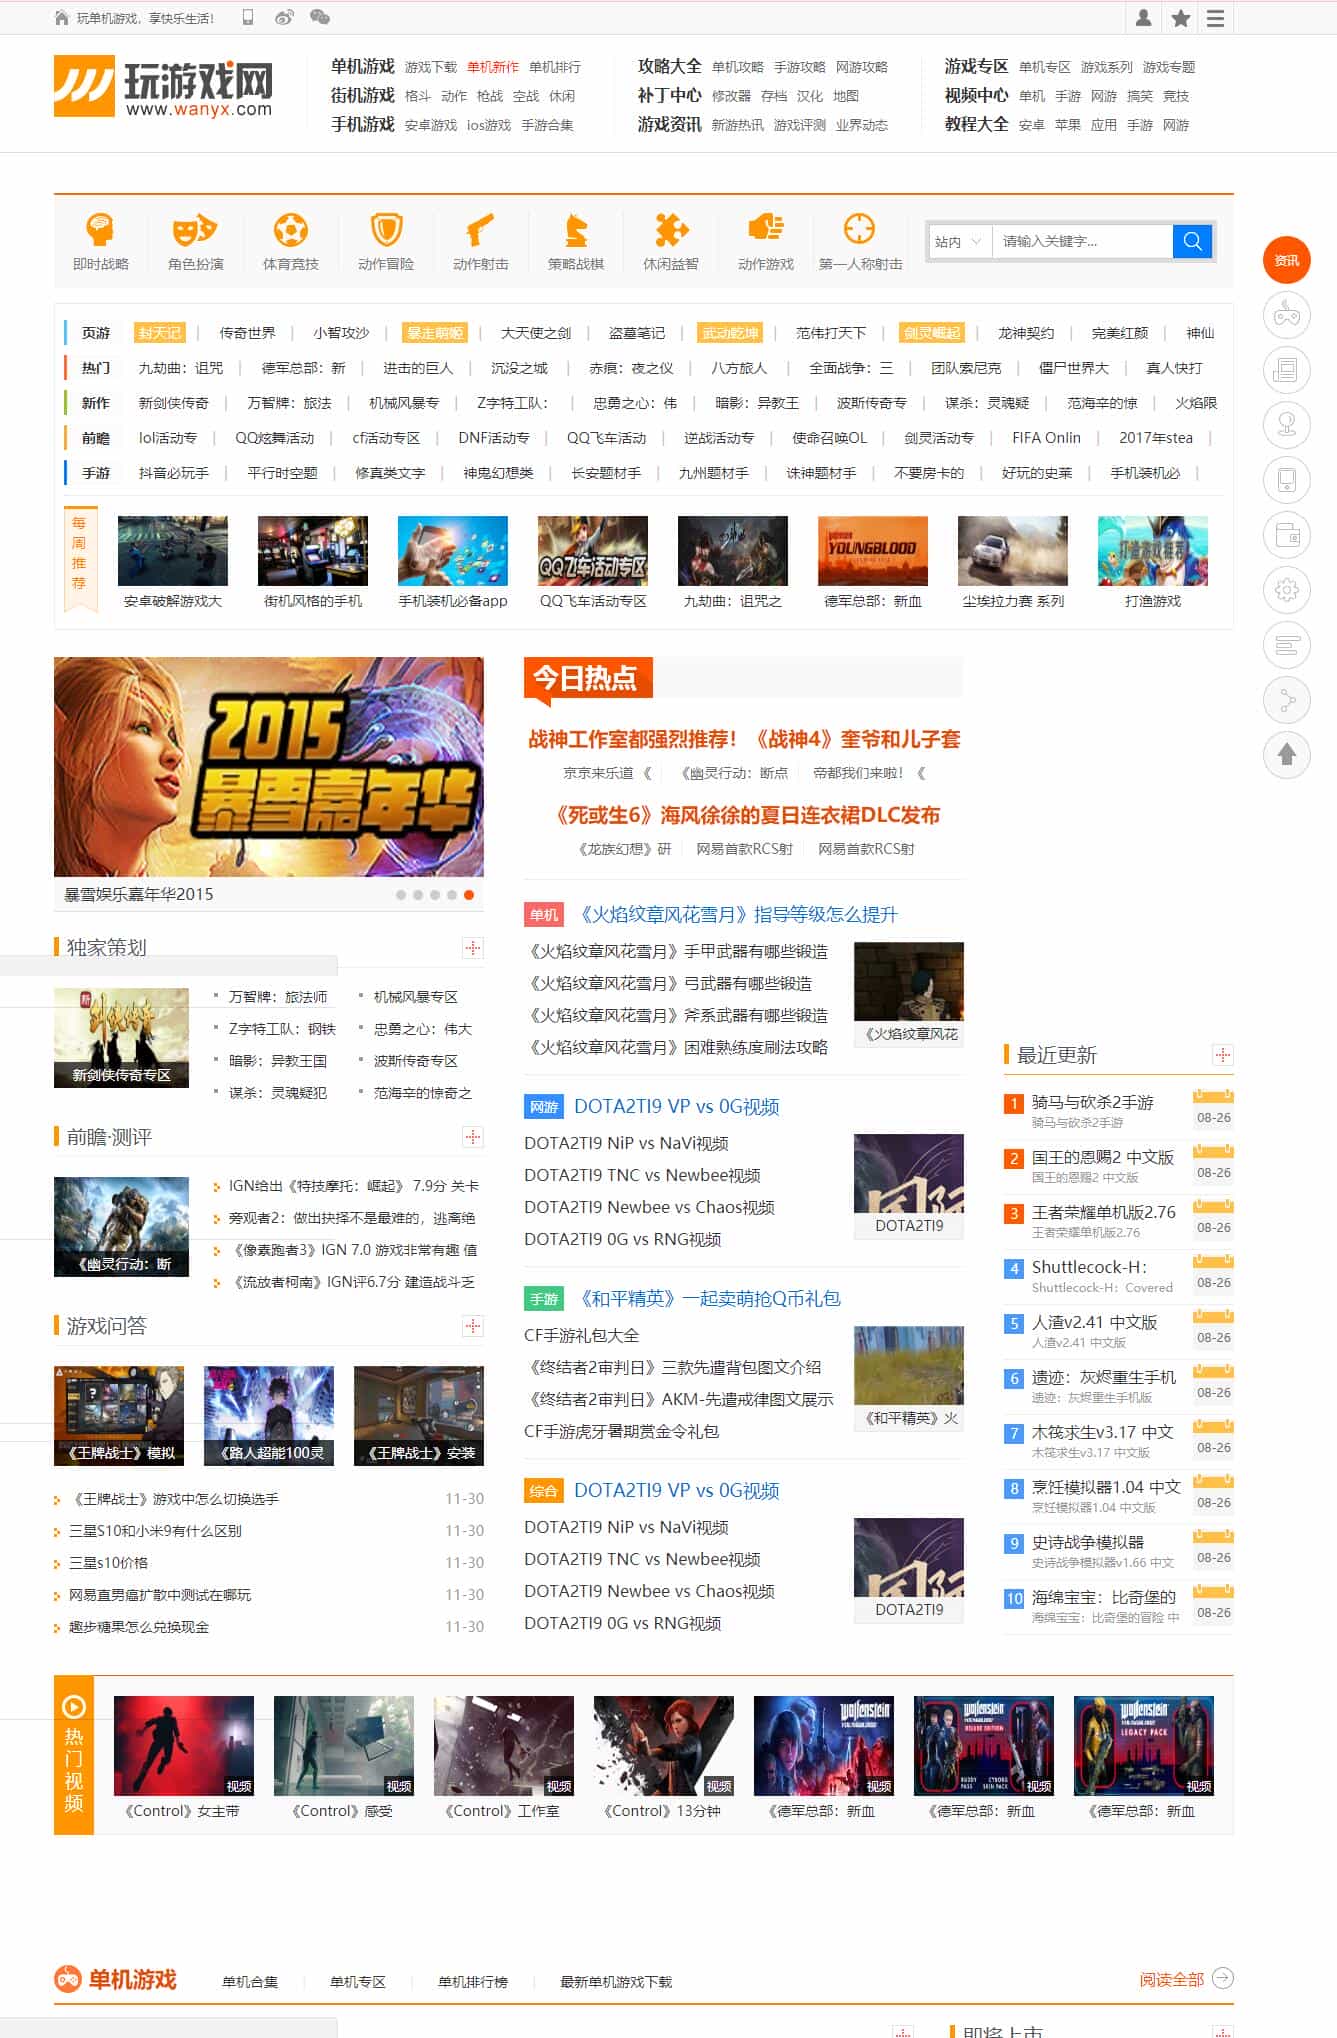1337x2038 pixels.
Task: Select the last orange carousel dot
Action: 469,895
